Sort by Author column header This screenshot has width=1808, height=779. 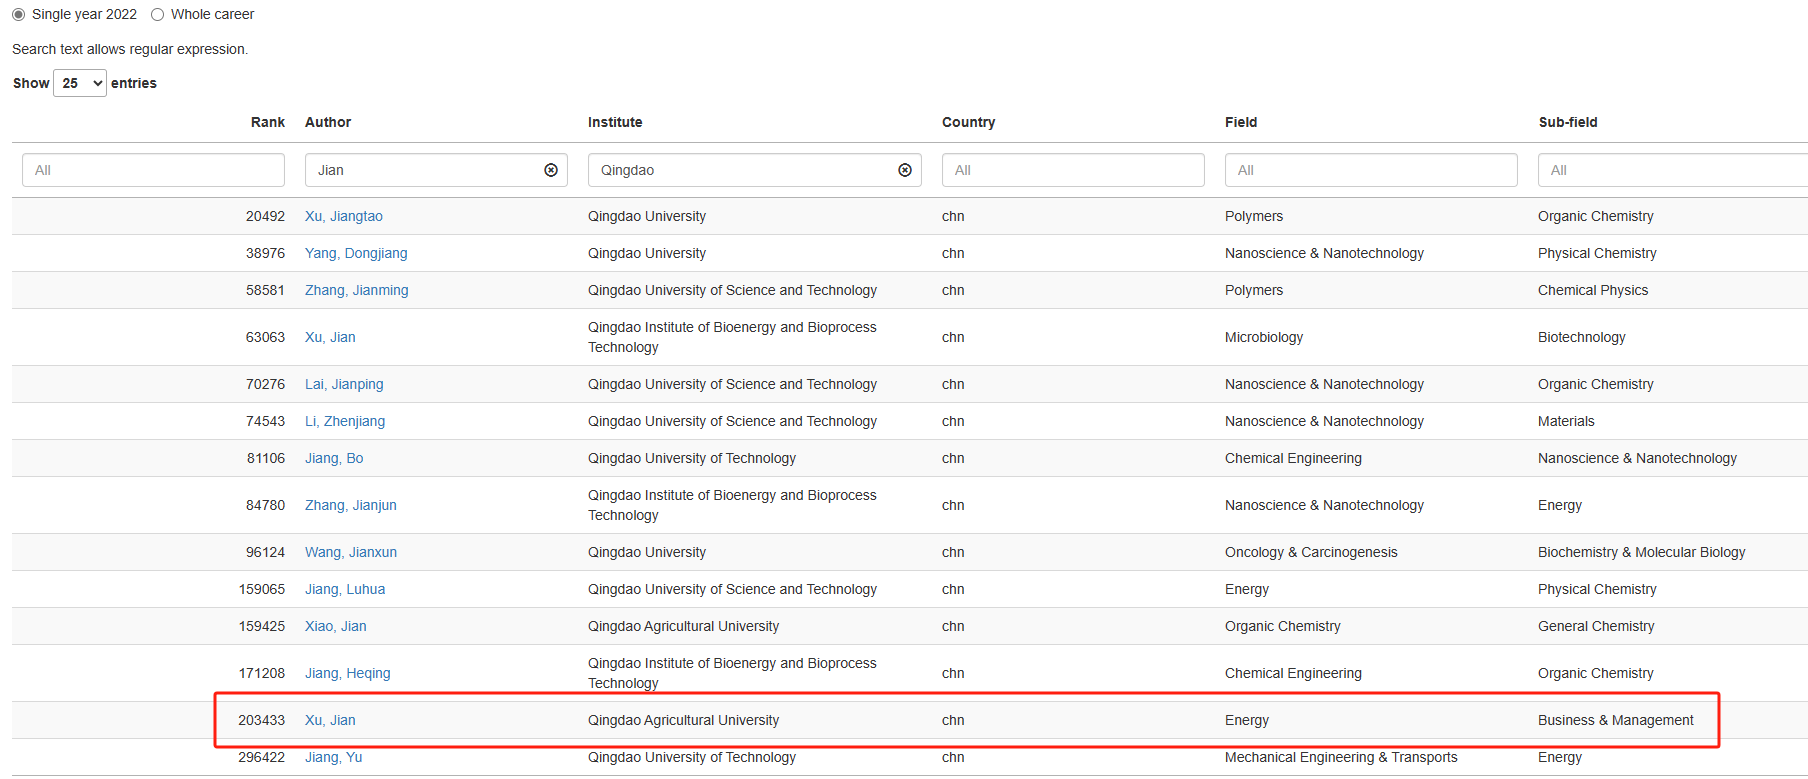[328, 122]
